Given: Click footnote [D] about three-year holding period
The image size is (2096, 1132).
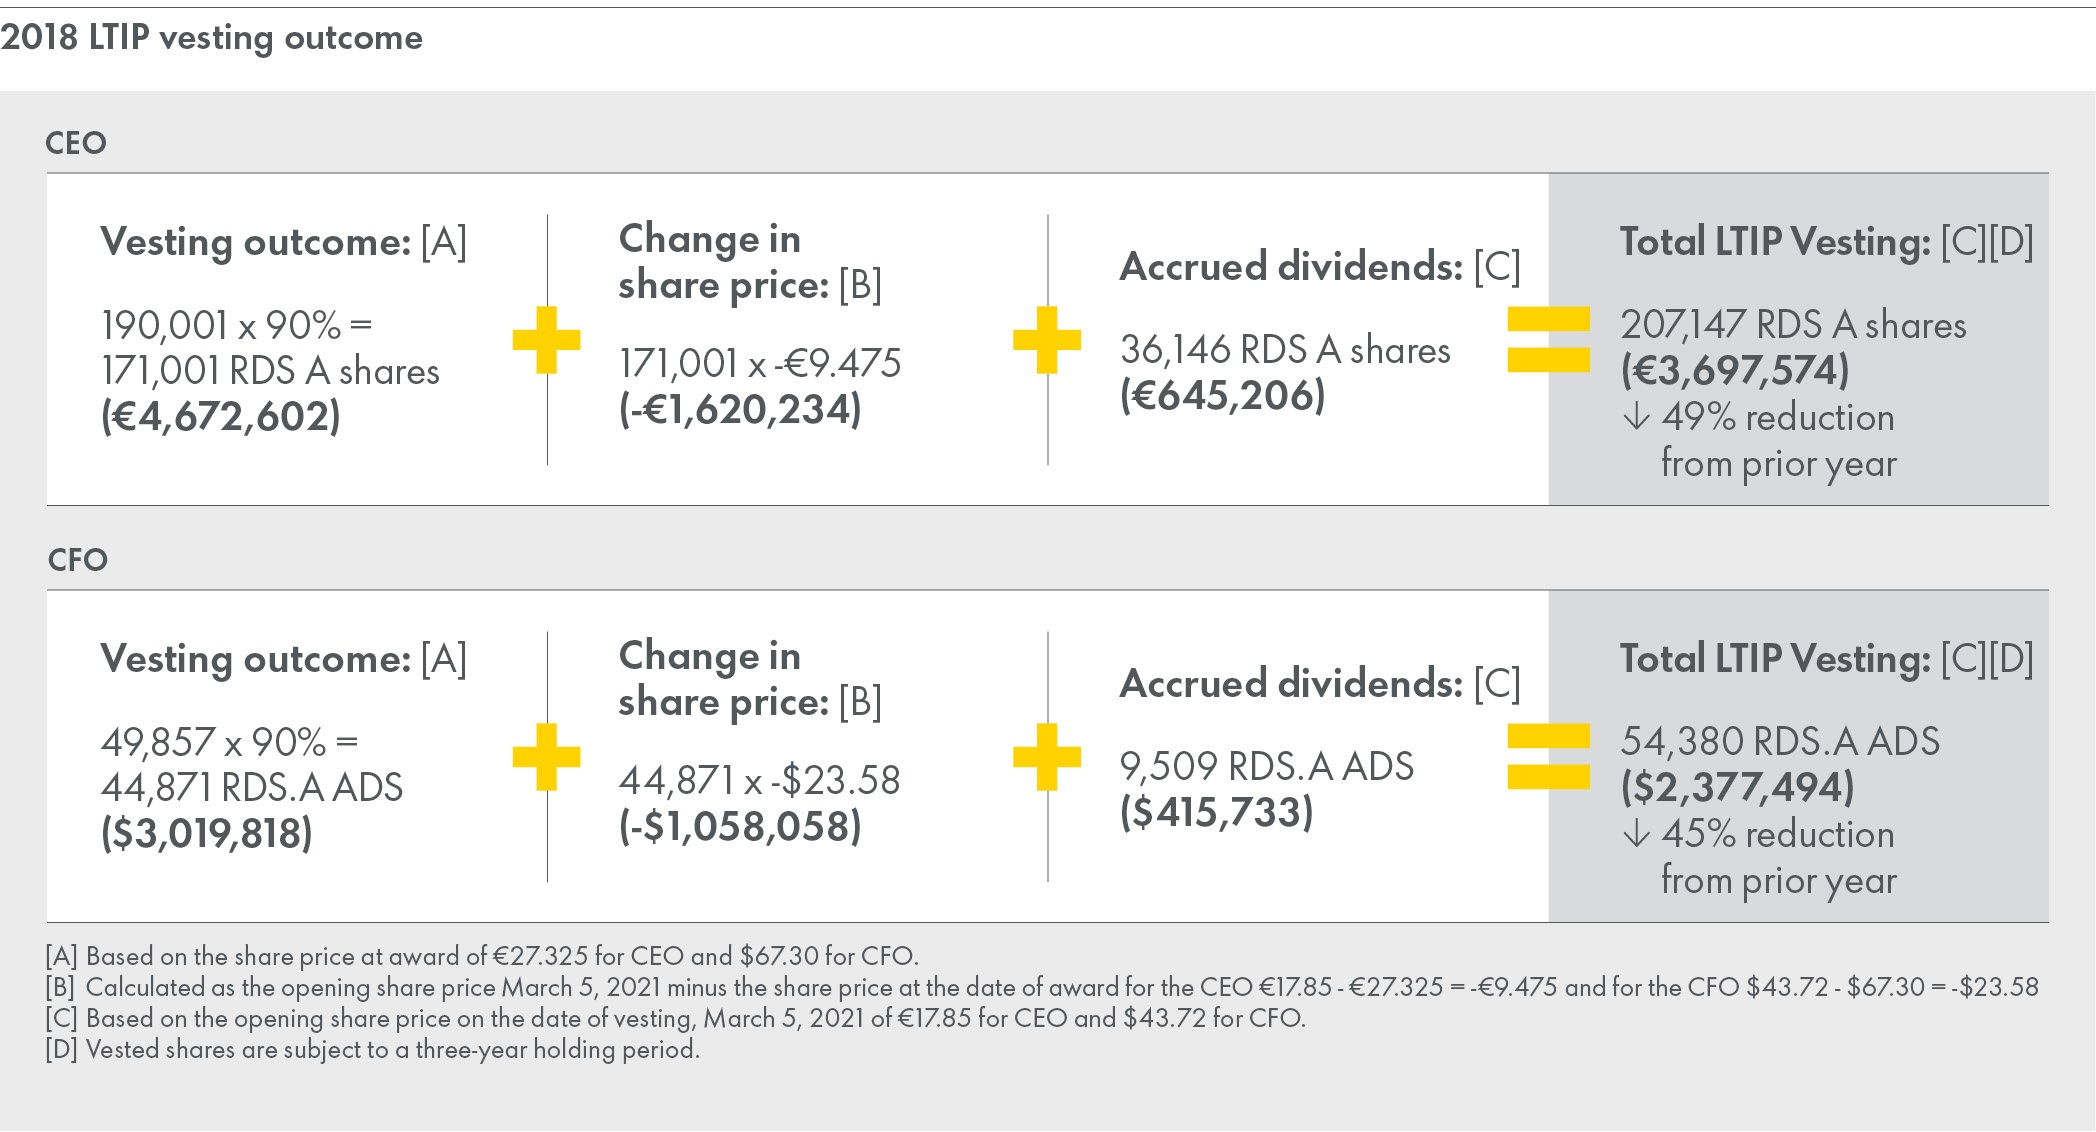Looking at the screenshot, I should 372,1049.
